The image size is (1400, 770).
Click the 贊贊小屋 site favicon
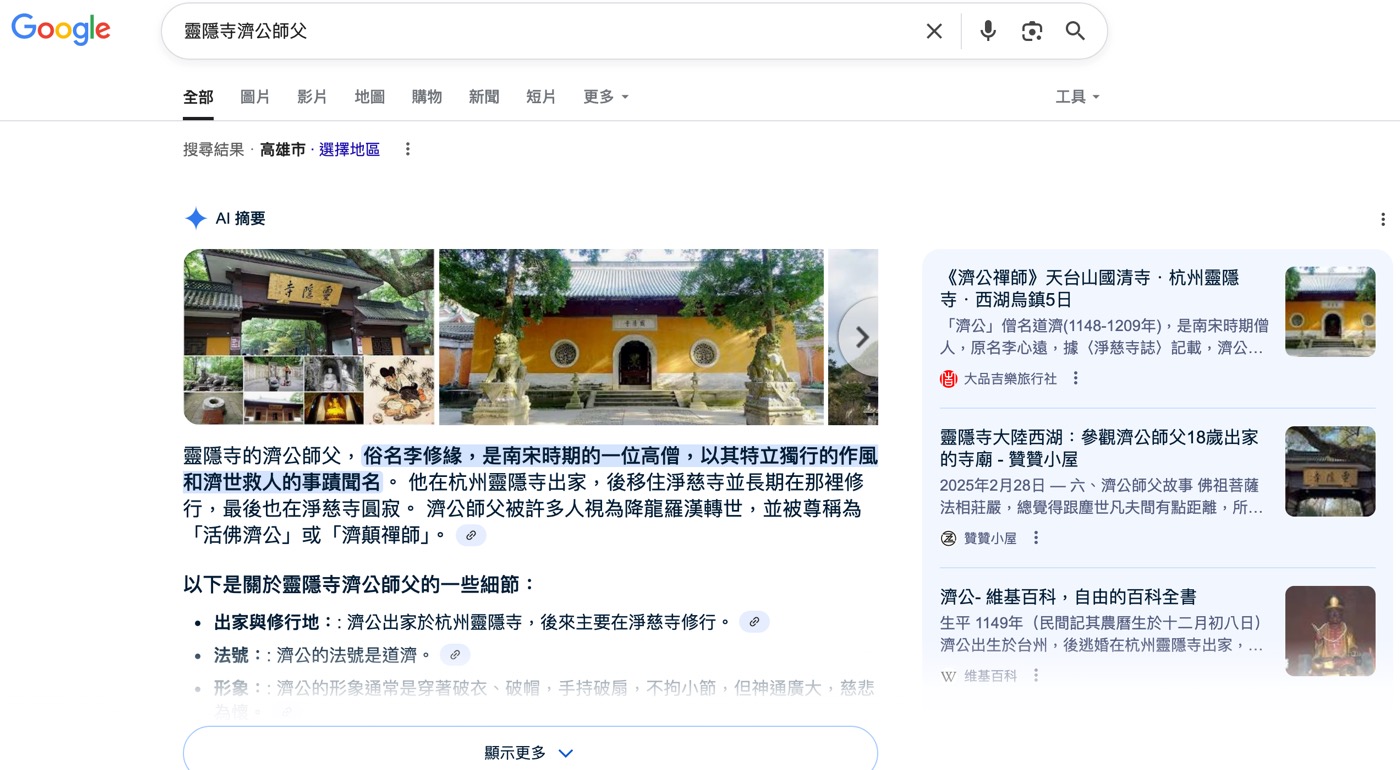pyautogui.click(x=948, y=538)
